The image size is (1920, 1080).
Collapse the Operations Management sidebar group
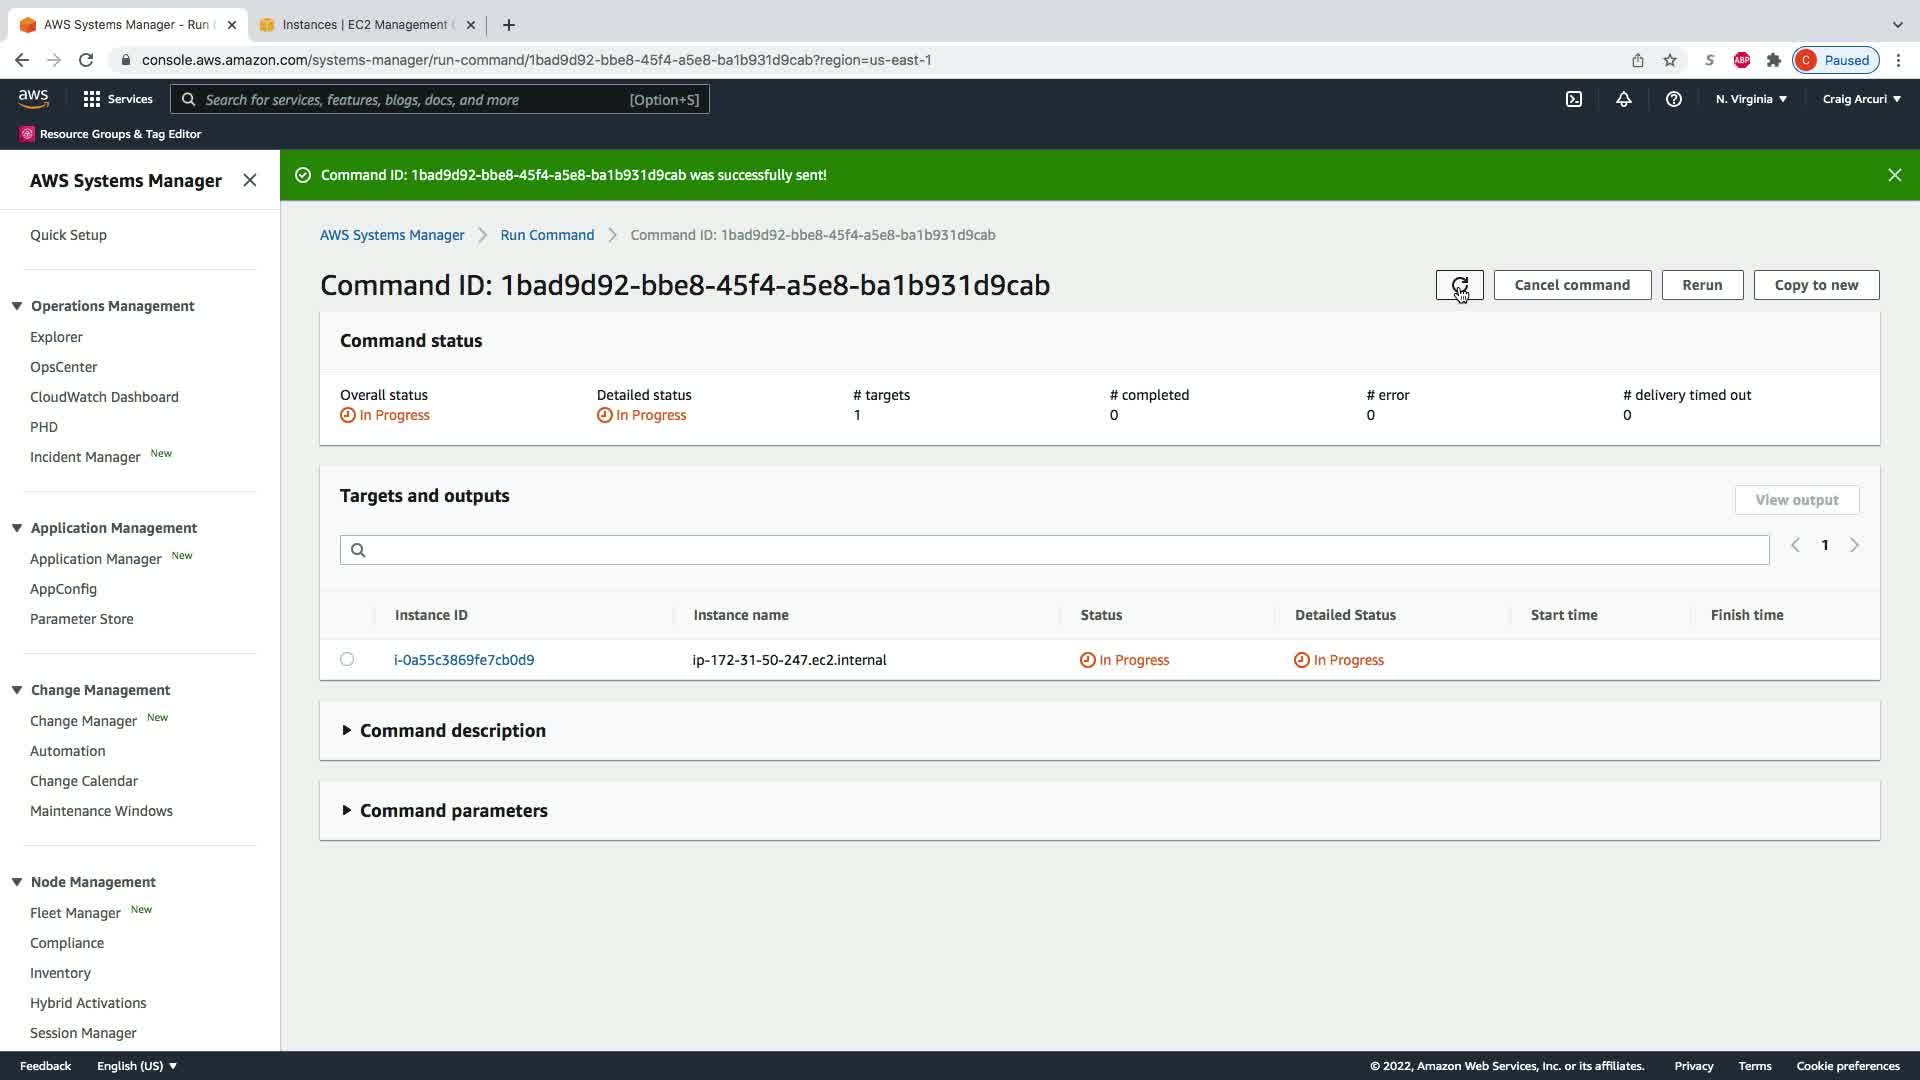[17, 306]
